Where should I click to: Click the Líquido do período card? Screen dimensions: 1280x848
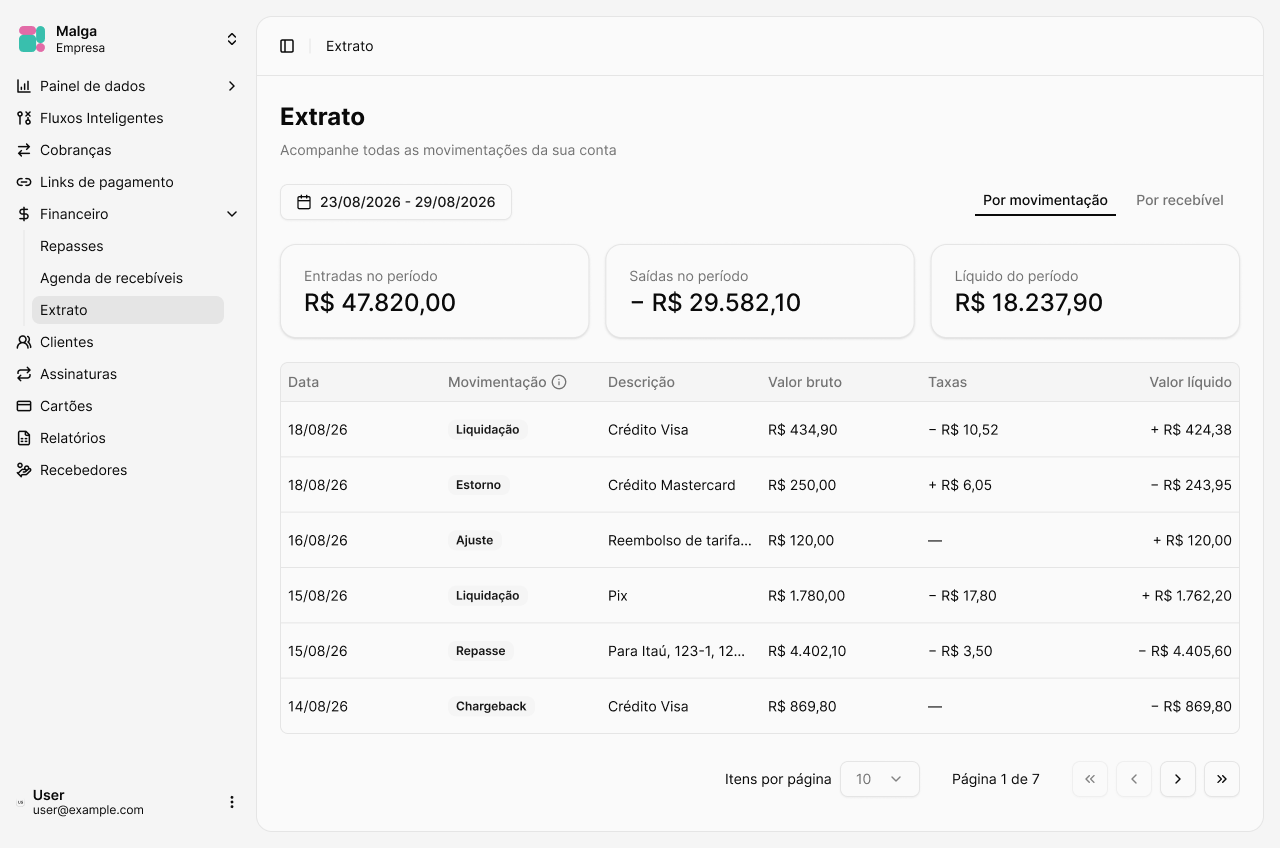(1085, 291)
